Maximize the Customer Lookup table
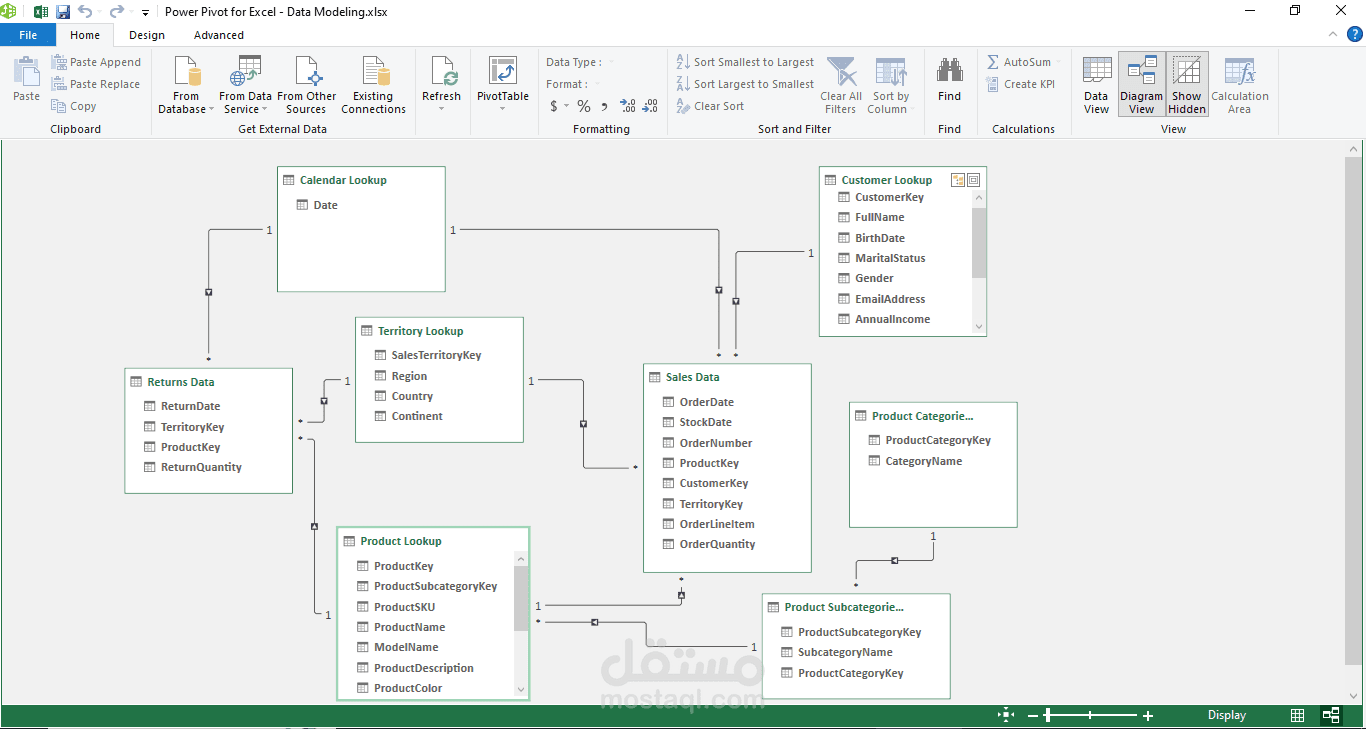The height and width of the screenshot is (729, 1366). [x=974, y=180]
